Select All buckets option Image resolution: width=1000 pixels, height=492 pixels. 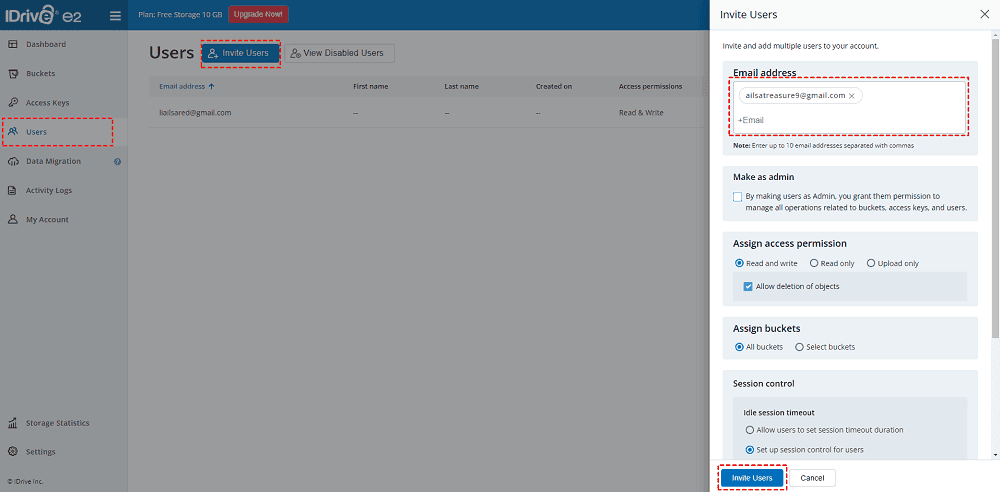(740, 347)
